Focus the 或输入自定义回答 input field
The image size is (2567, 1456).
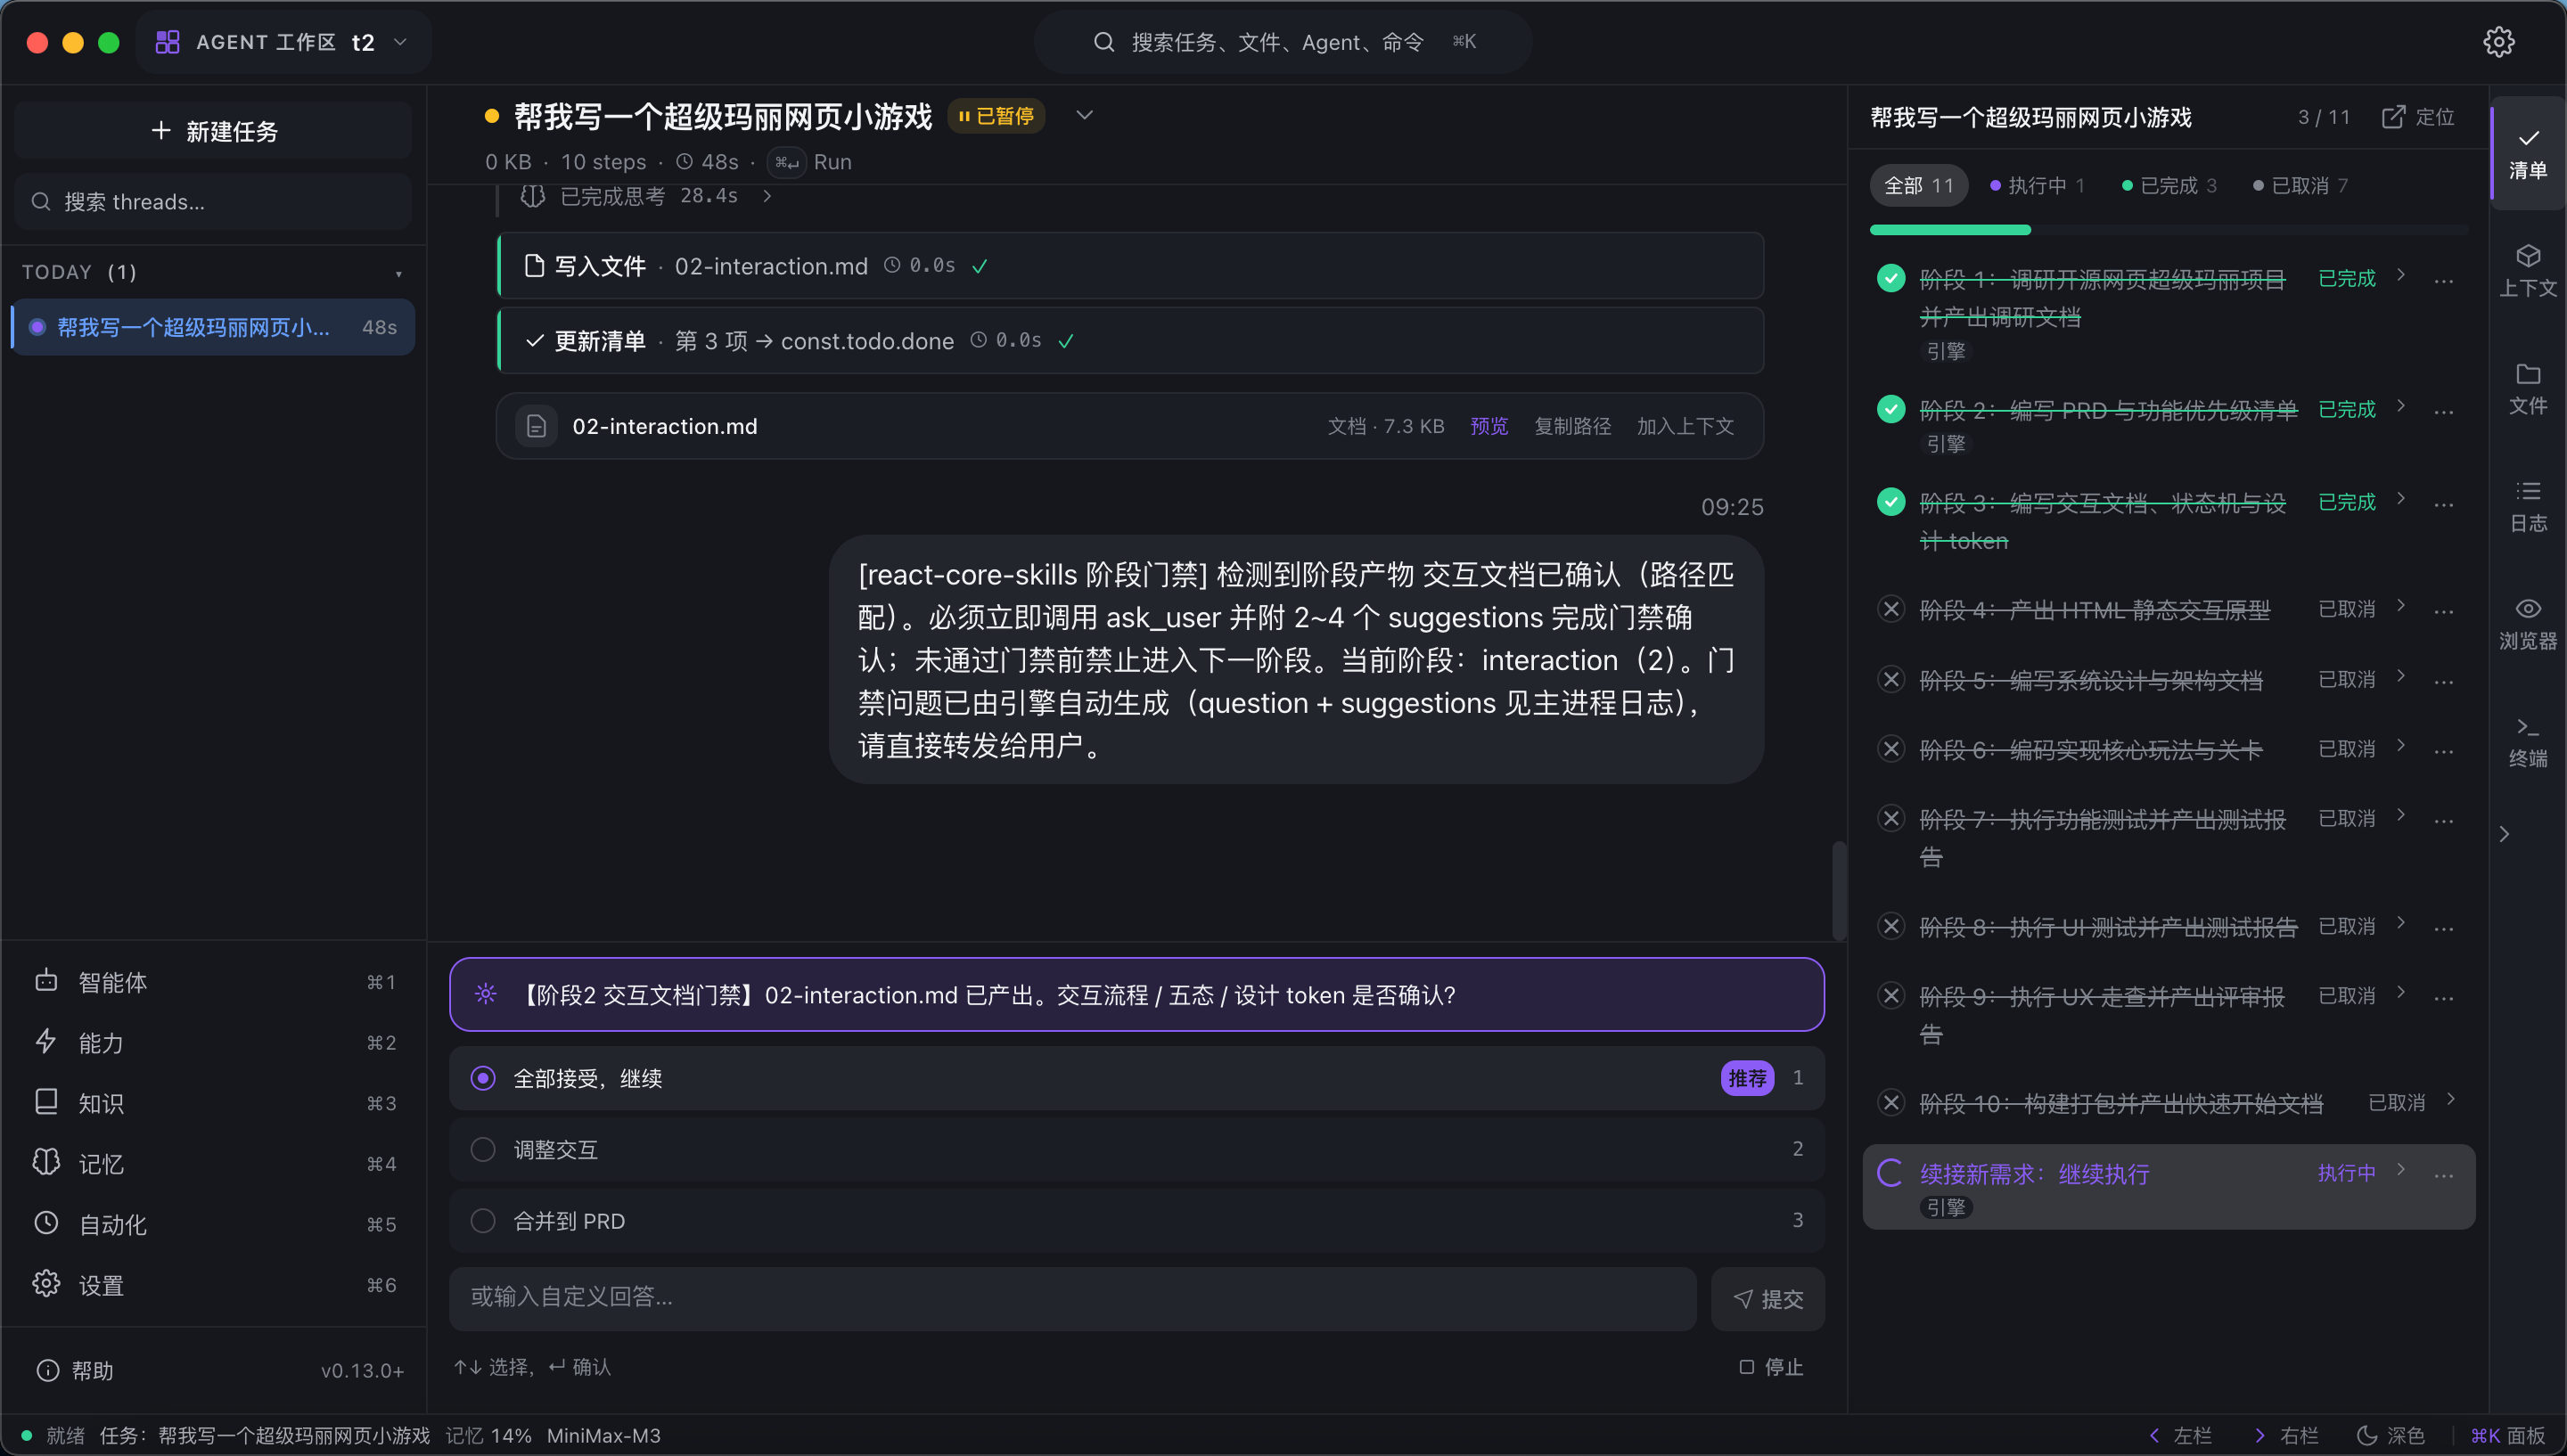click(x=1072, y=1298)
